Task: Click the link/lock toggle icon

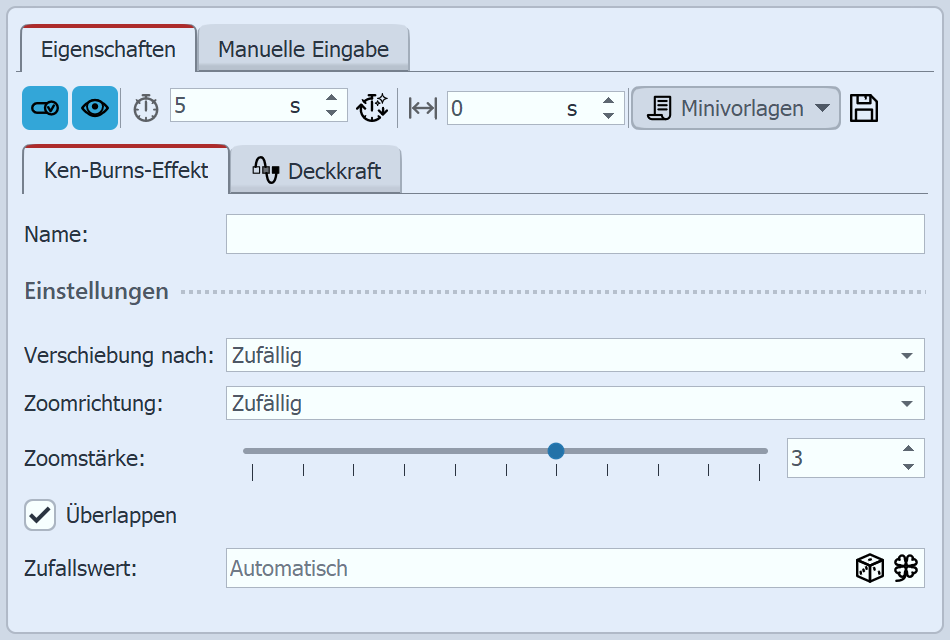Action: 45,108
